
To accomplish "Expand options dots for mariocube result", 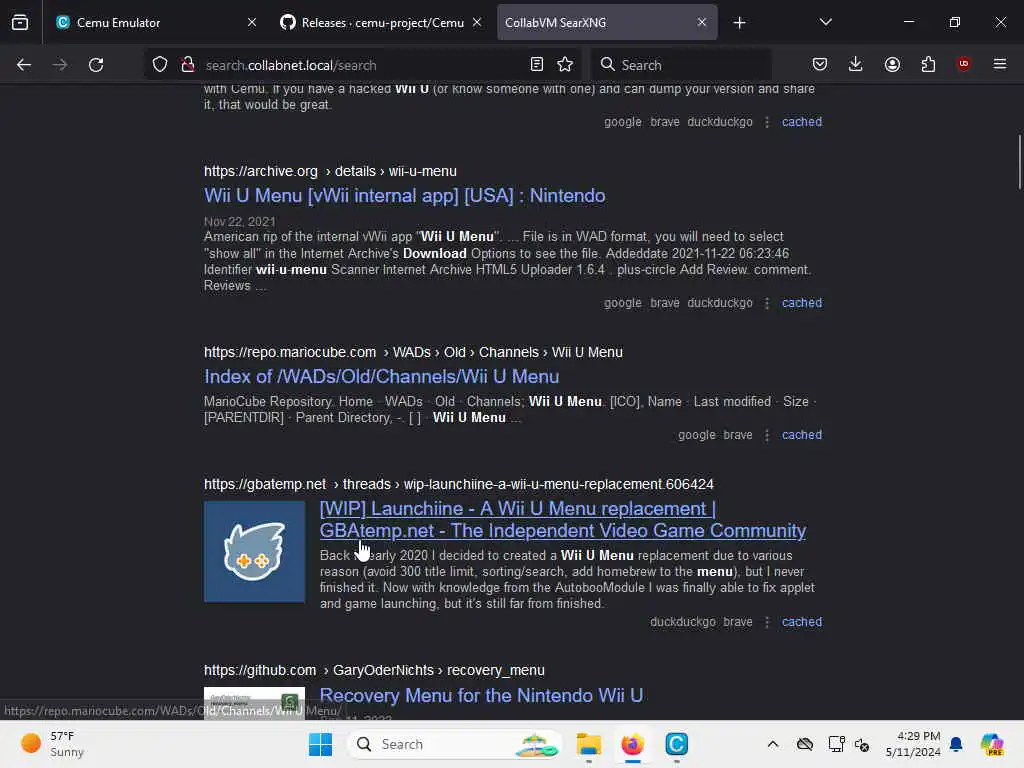I will click(767, 435).
